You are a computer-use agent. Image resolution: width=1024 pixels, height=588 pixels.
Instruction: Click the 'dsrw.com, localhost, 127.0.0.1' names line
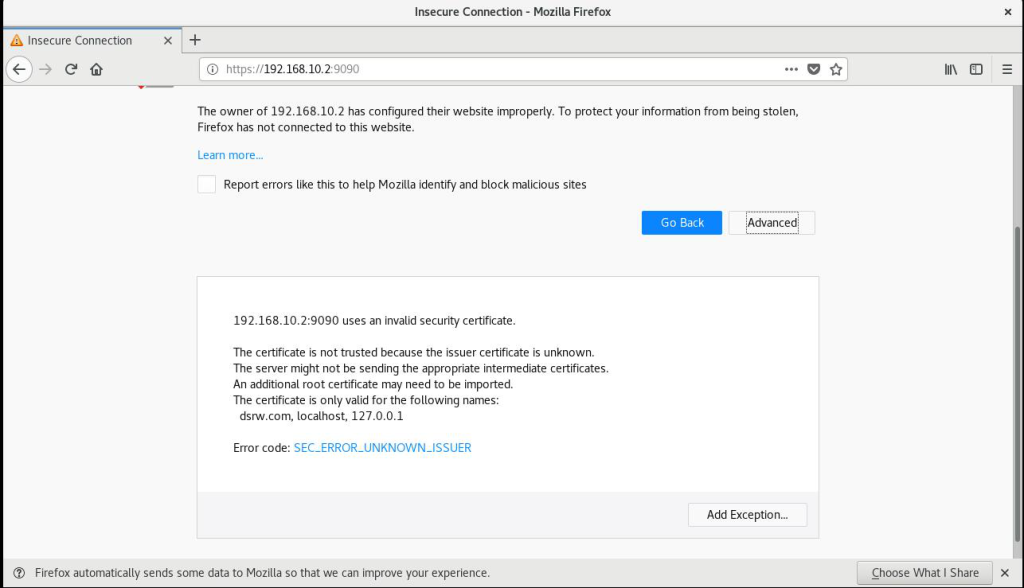(x=321, y=416)
